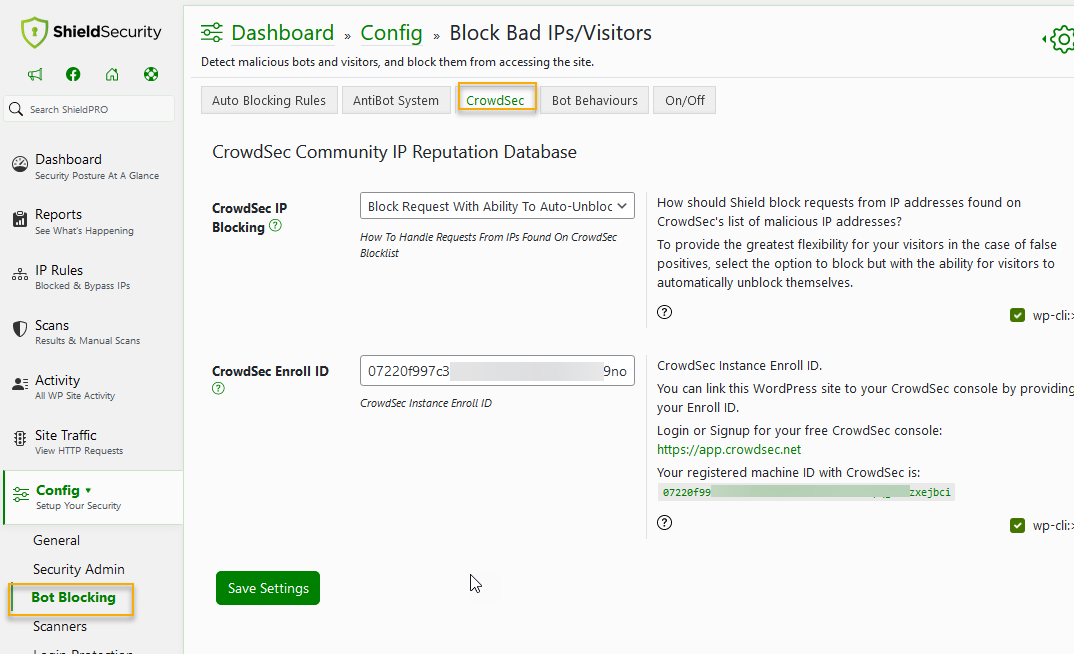Open the Bot Behaviours tab

tap(594, 99)
